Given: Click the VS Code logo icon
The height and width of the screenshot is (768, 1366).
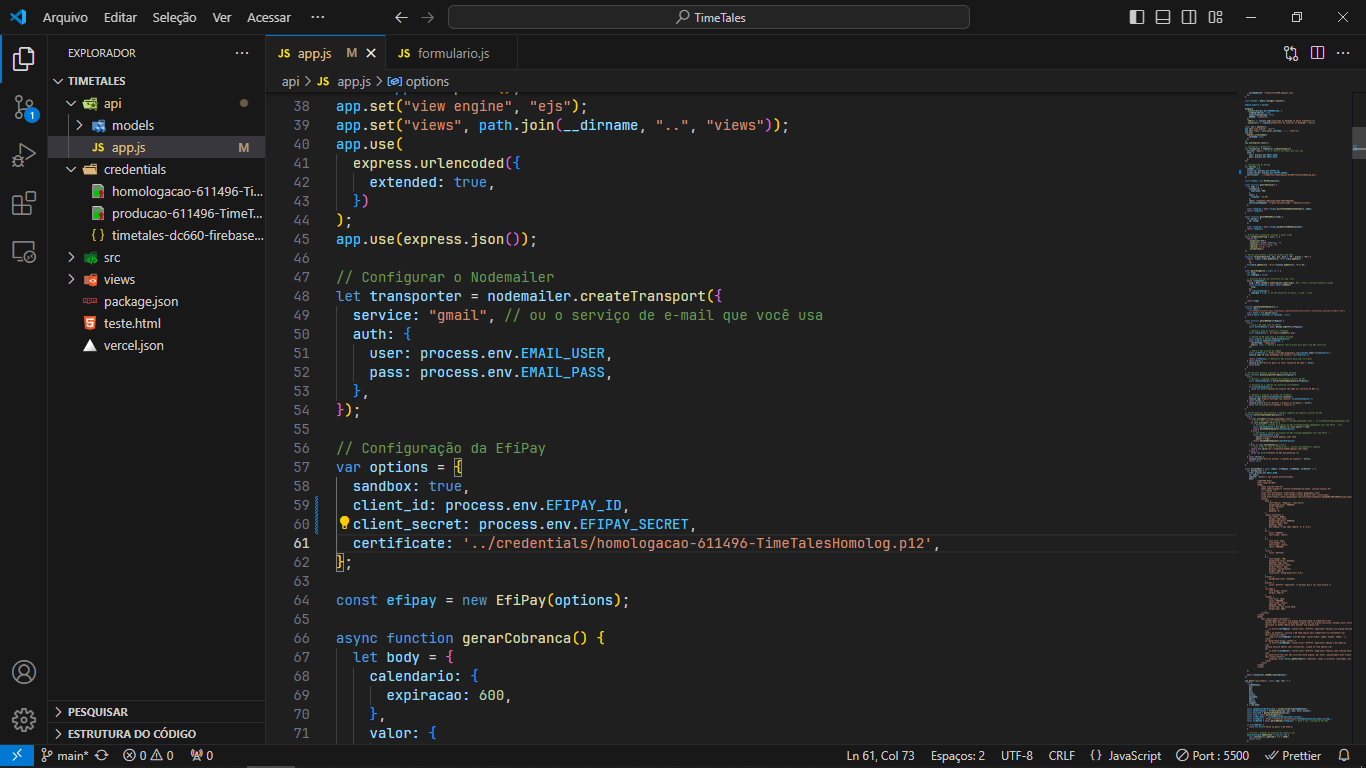Looking at the screenshot, I should point(17,17).
